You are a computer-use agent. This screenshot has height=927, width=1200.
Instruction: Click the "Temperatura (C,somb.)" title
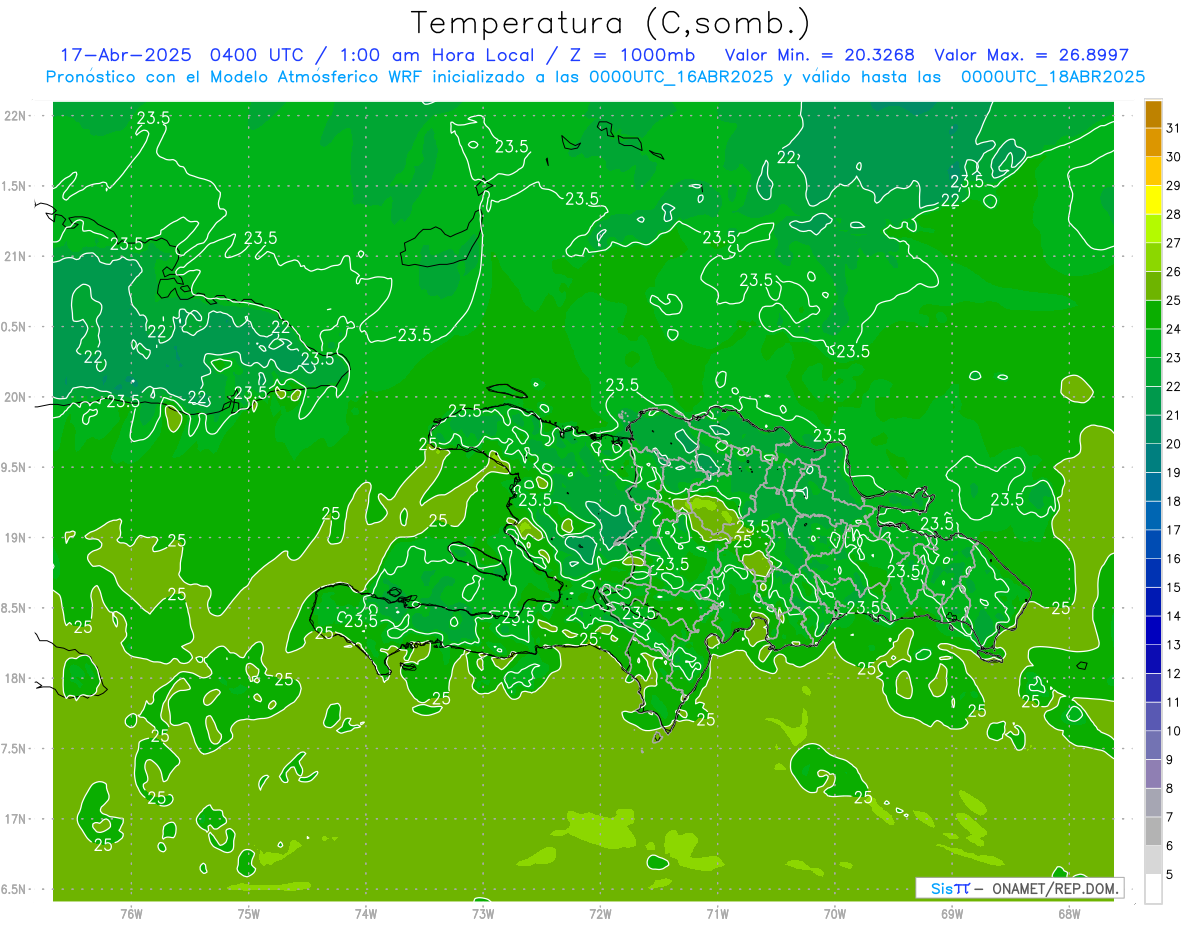(609, 24)
